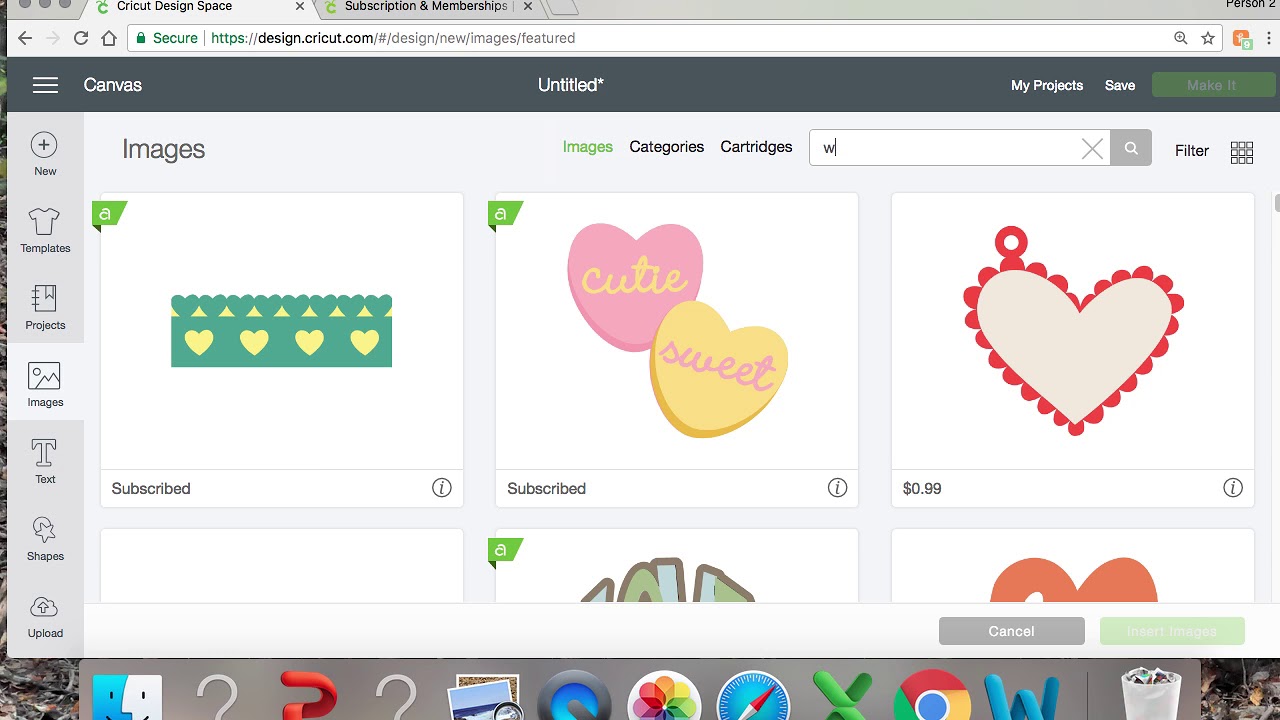
Task: Select the teal heart border image
Action: (281, 331)
